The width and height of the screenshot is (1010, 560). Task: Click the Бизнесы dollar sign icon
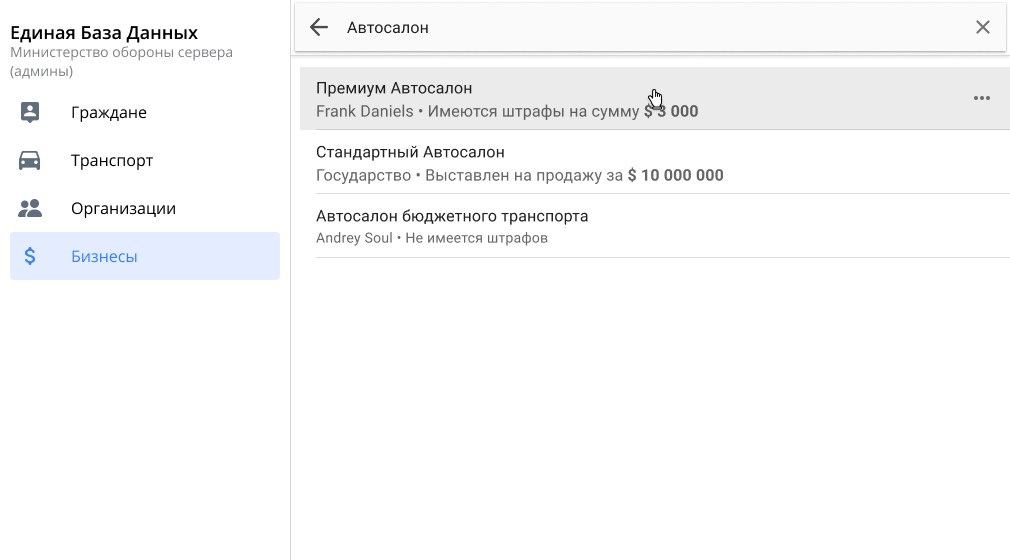30,256
